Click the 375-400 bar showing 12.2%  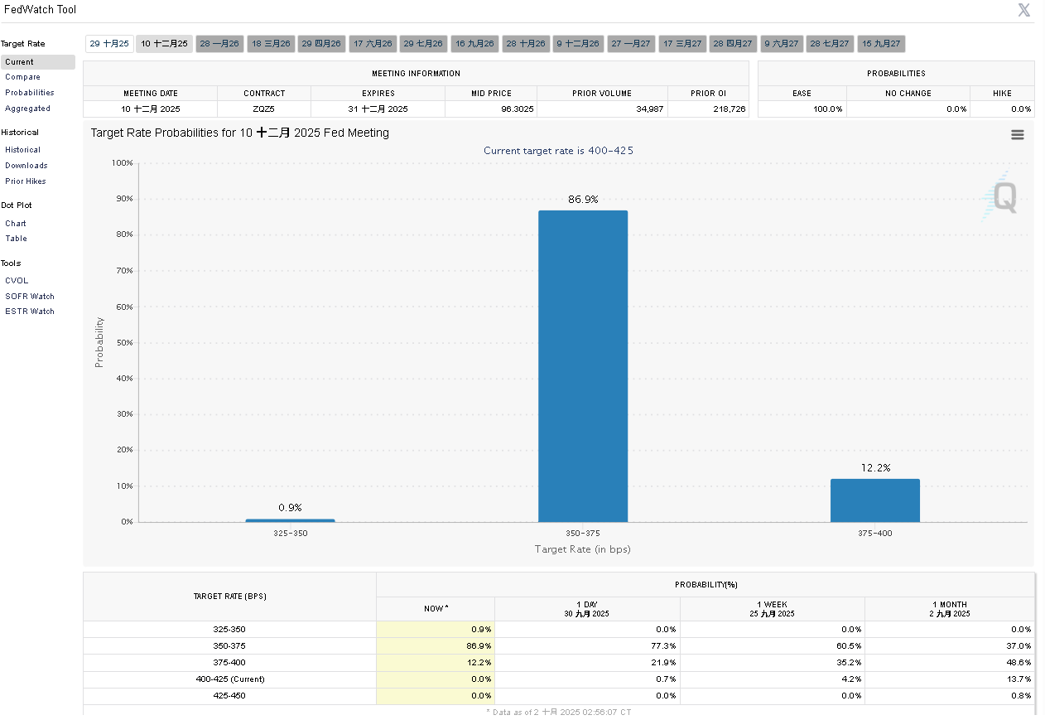[874, 500]
